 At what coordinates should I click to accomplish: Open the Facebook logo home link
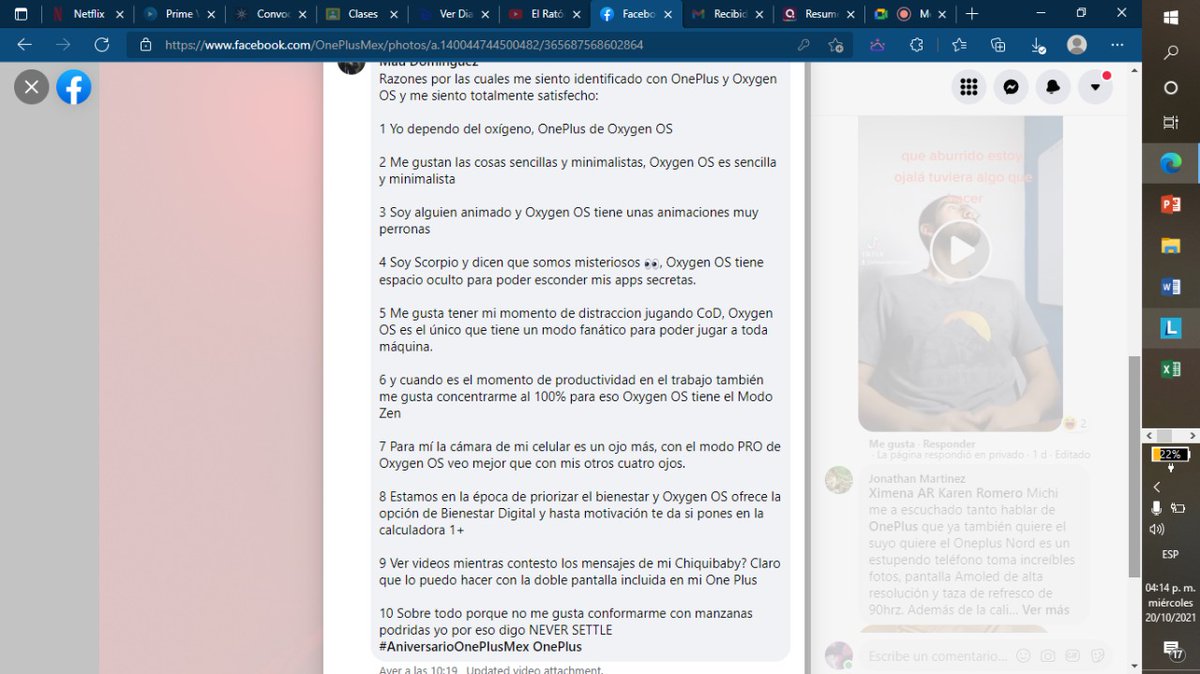pyautogui.click(x=74, y=87)
